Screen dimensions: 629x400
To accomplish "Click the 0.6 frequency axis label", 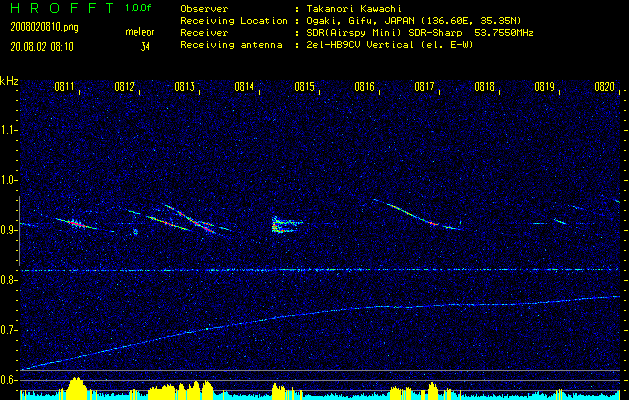I will tap(9, 380).
